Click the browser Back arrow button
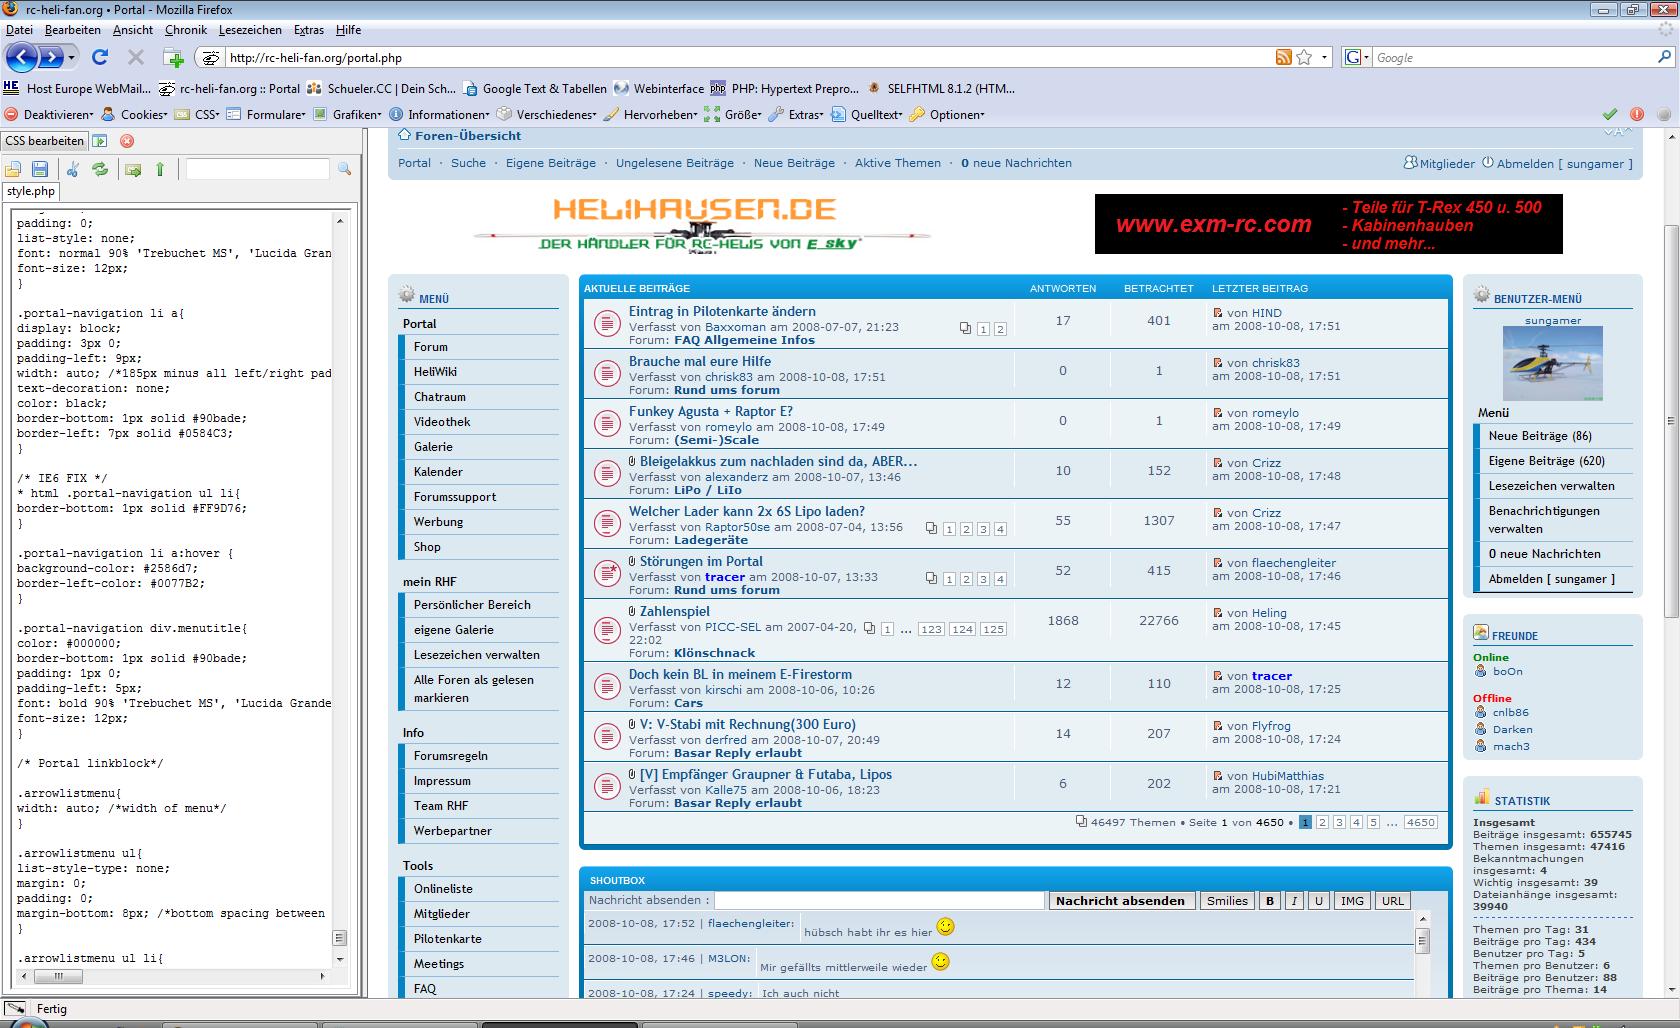The width and height of the screenshot is (1680, 1028). pos(22,57)
